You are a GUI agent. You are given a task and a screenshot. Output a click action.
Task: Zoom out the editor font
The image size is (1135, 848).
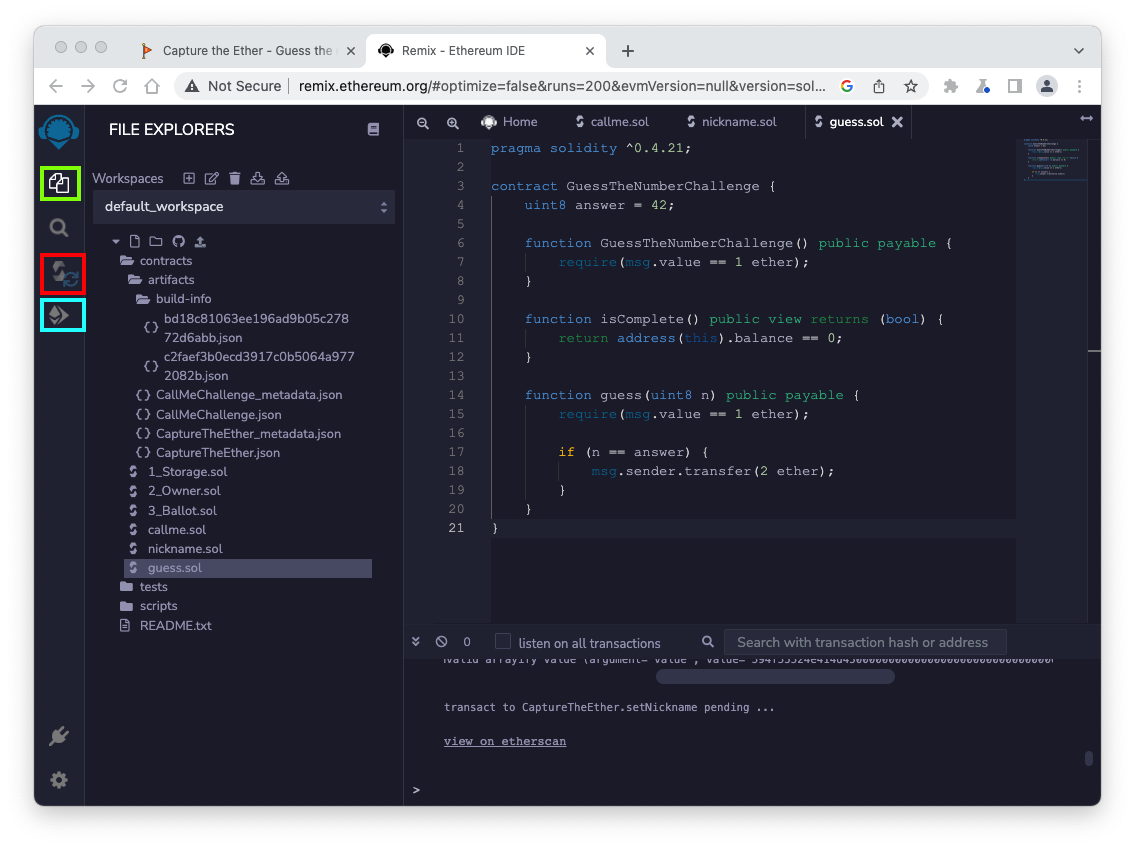coord(423,122)
